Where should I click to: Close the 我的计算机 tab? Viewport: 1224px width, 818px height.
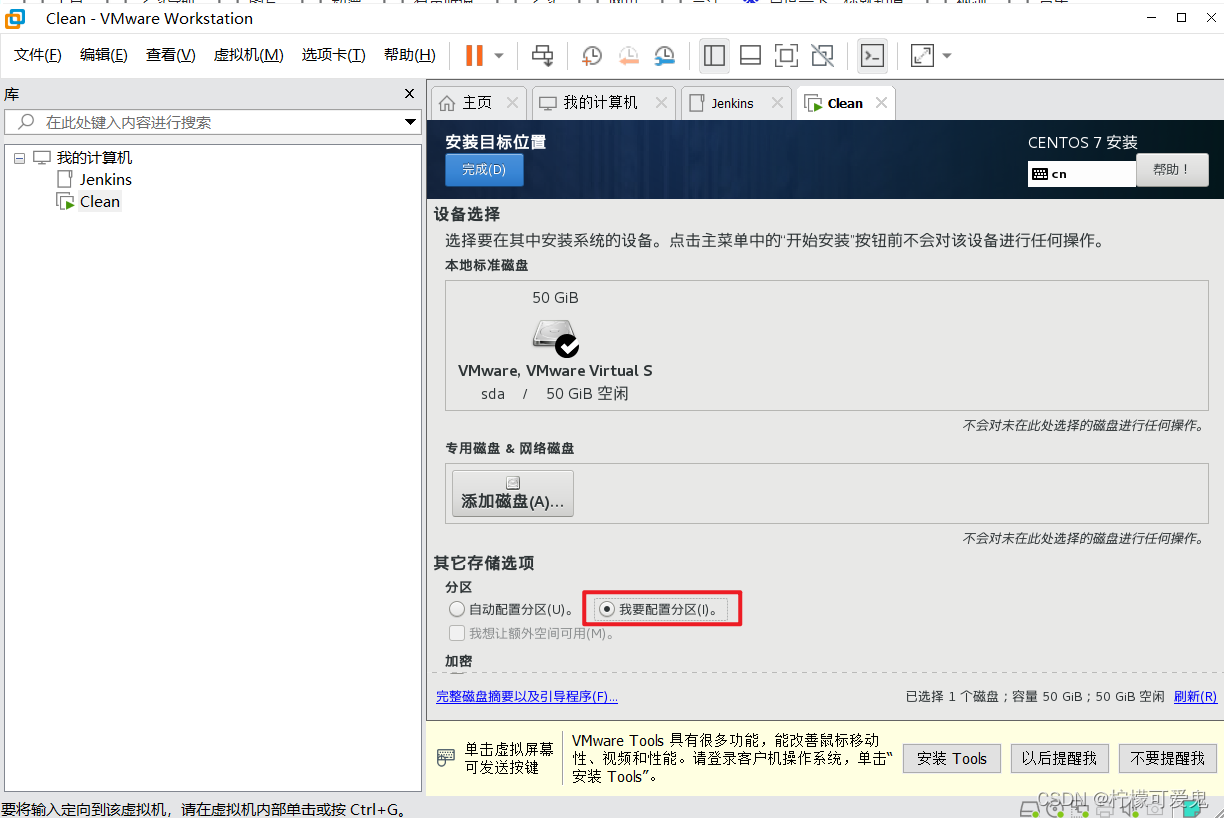(660, 102)
